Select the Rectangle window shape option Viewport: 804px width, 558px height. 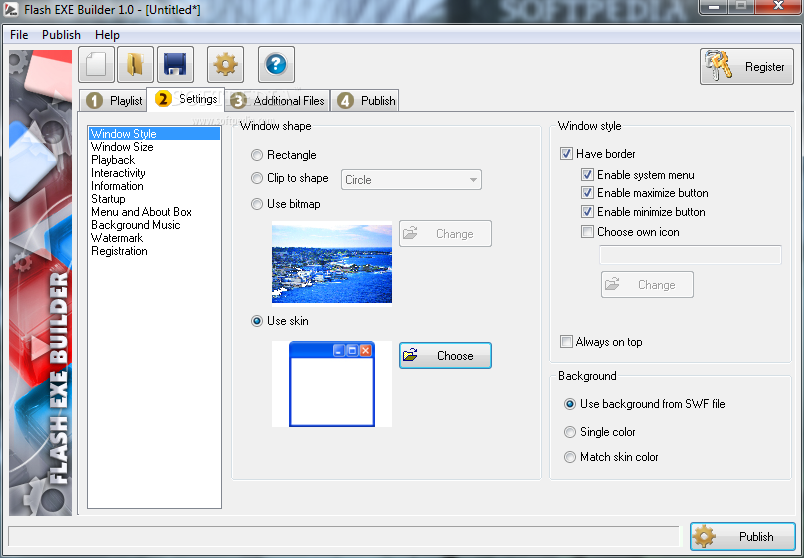pyautogui.click(x=284, y=155)
